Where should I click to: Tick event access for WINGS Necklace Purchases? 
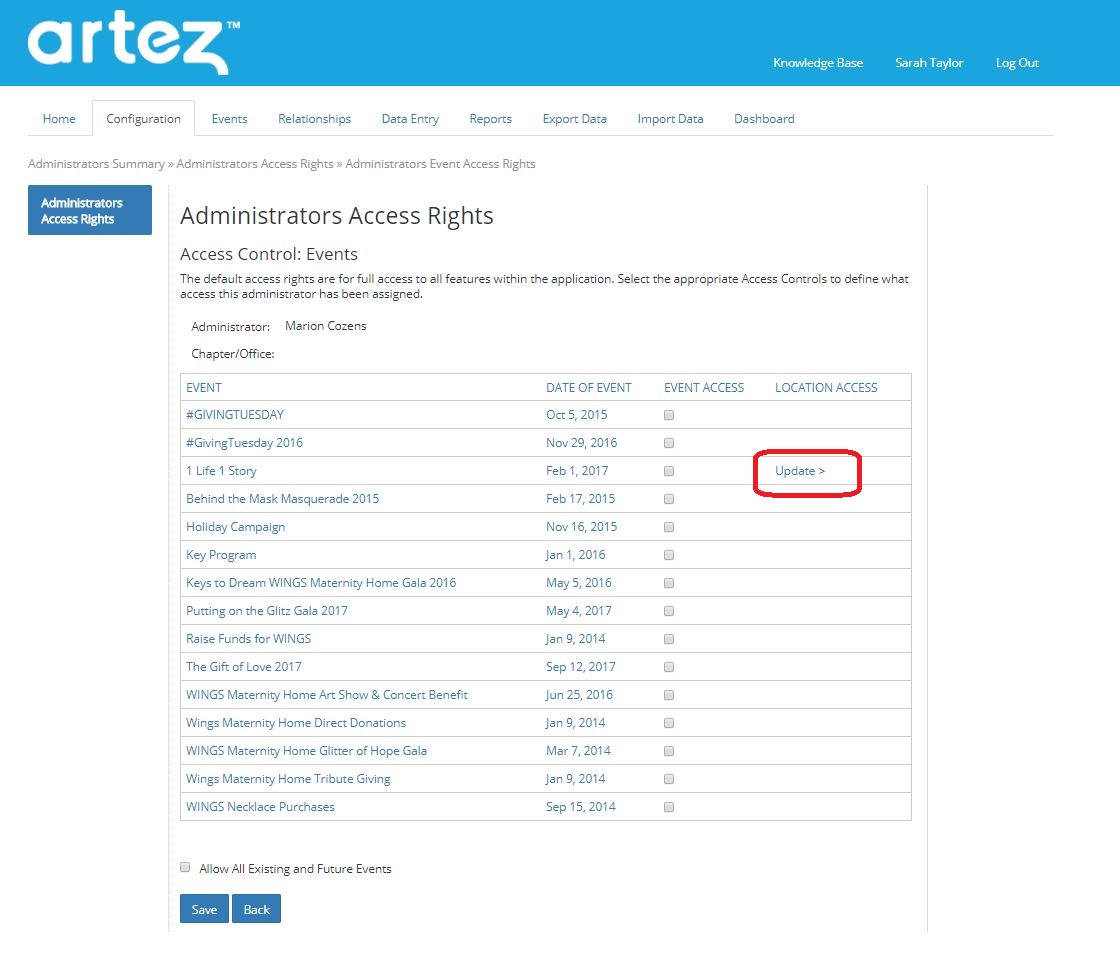(x=669, y=807)
